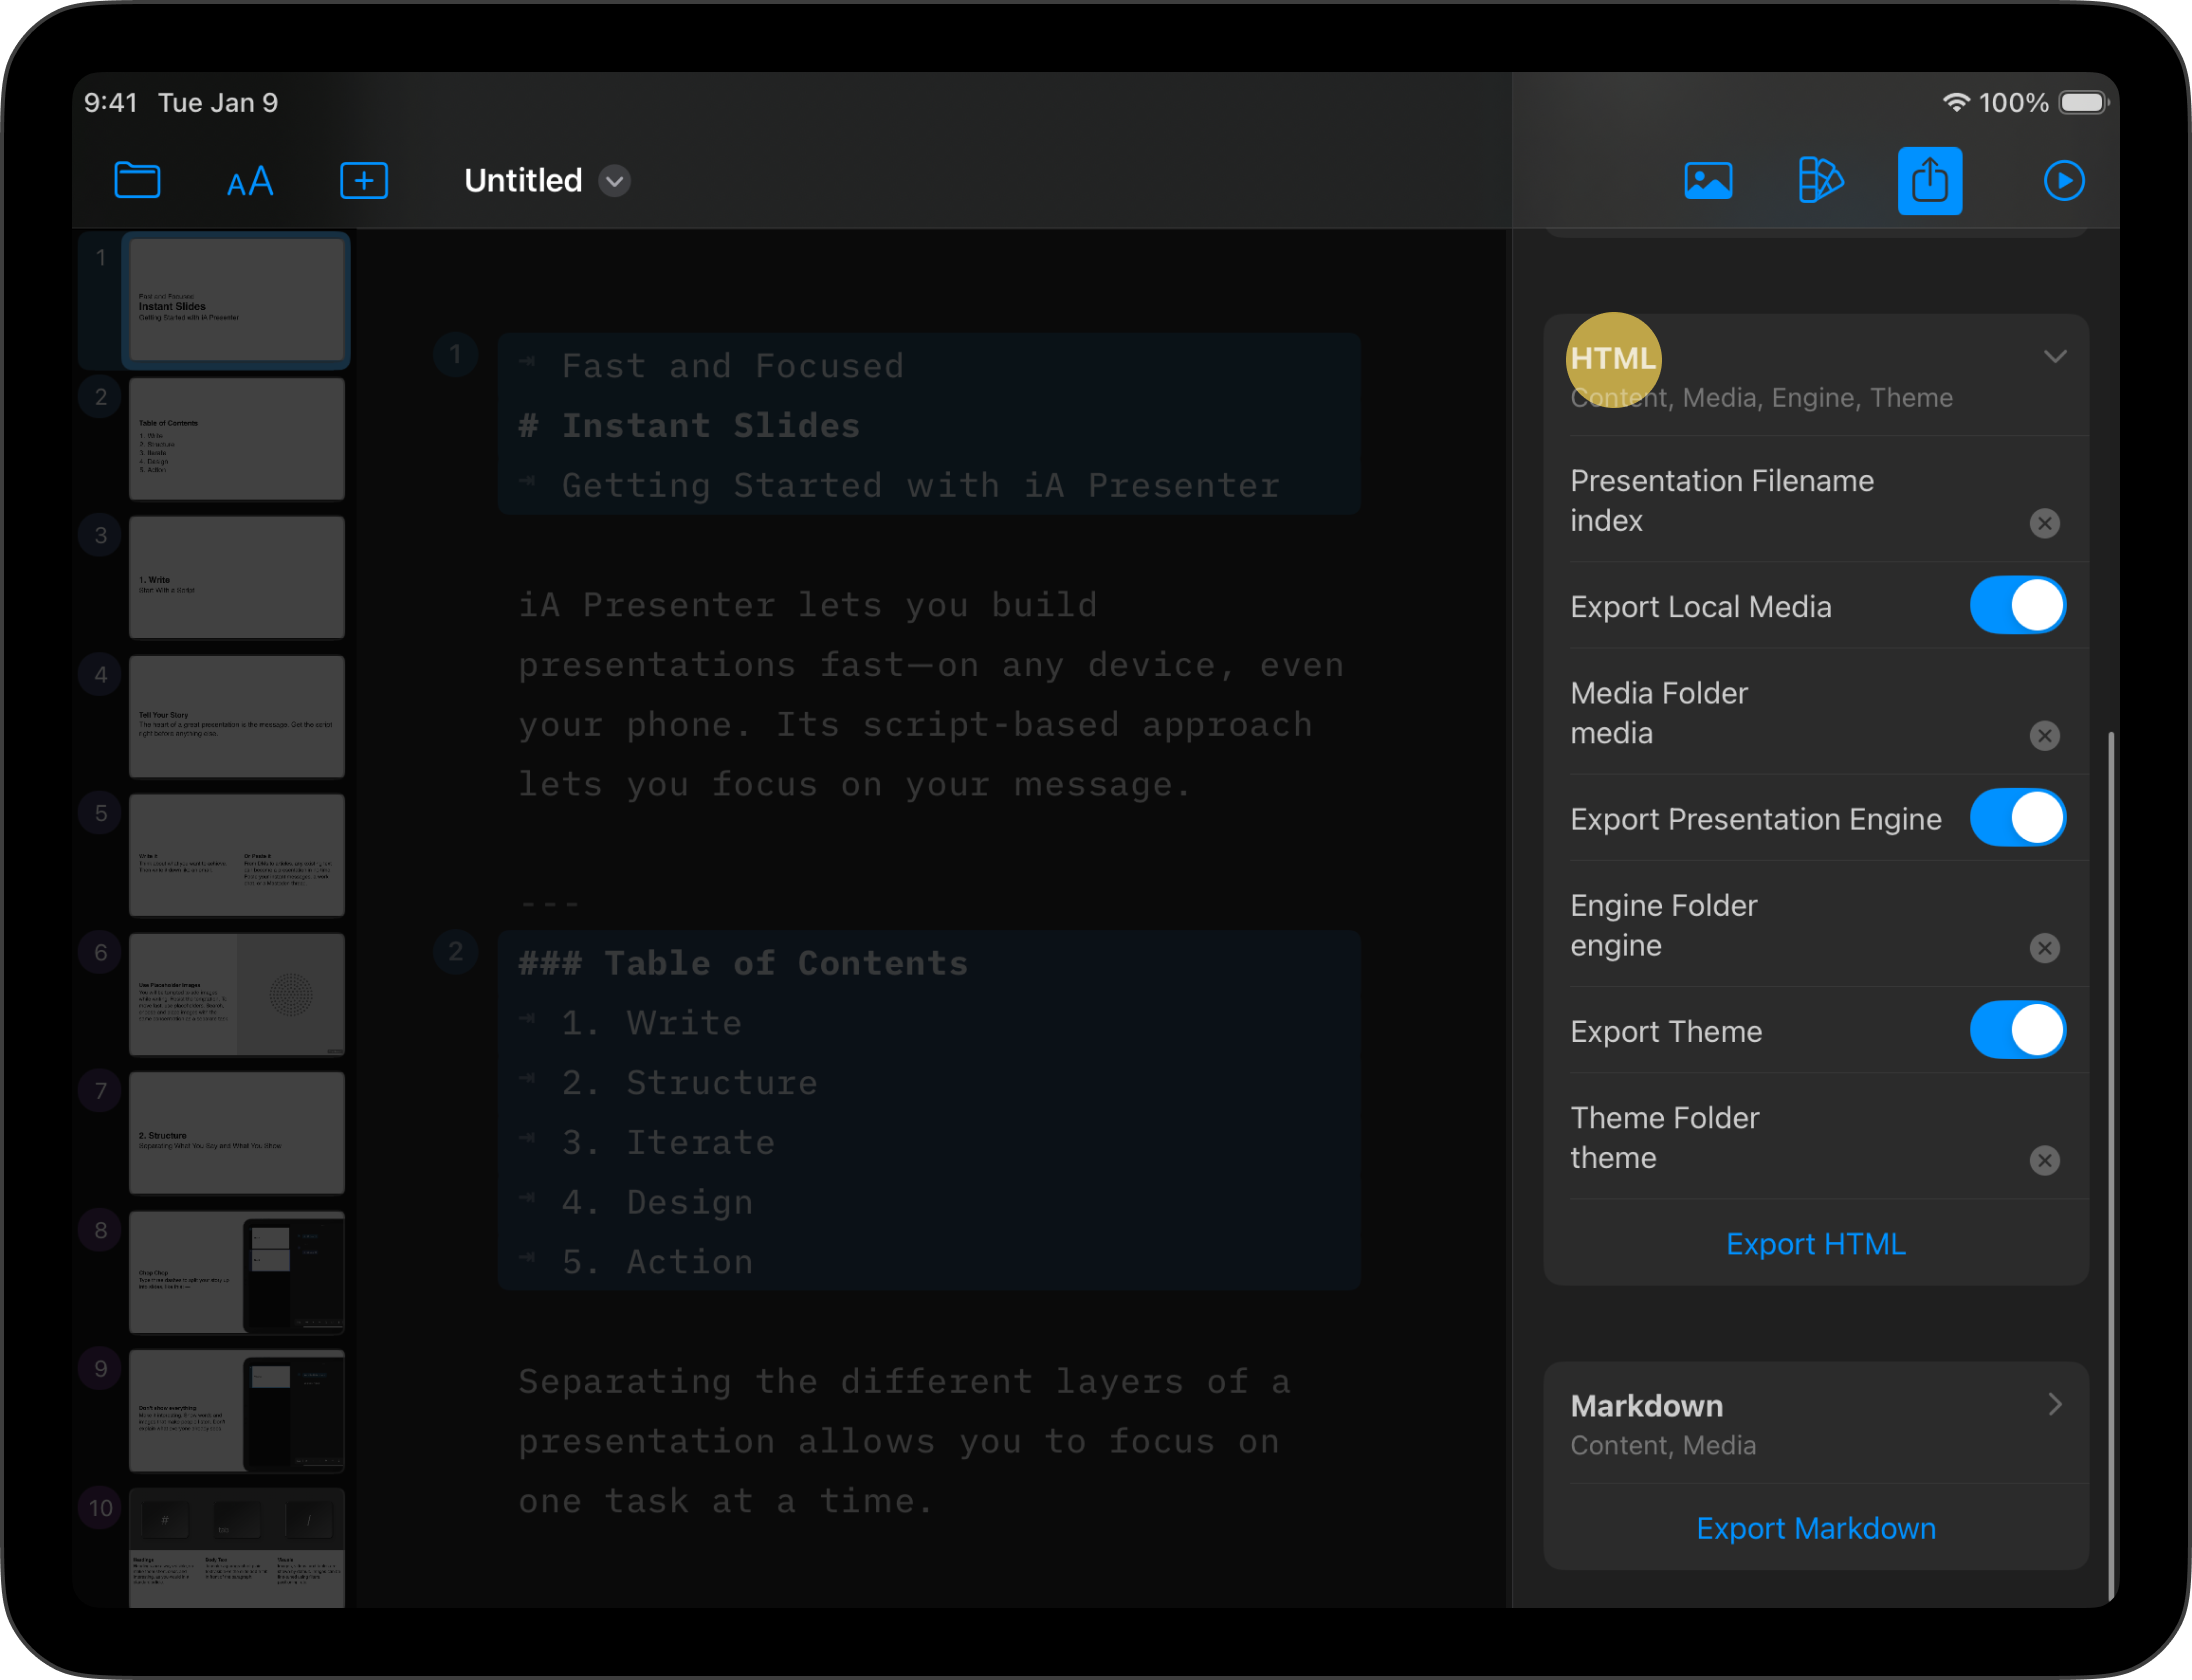Click the Export Markdown link
The image size is (2192, 1680).
click(1815, 1528)
